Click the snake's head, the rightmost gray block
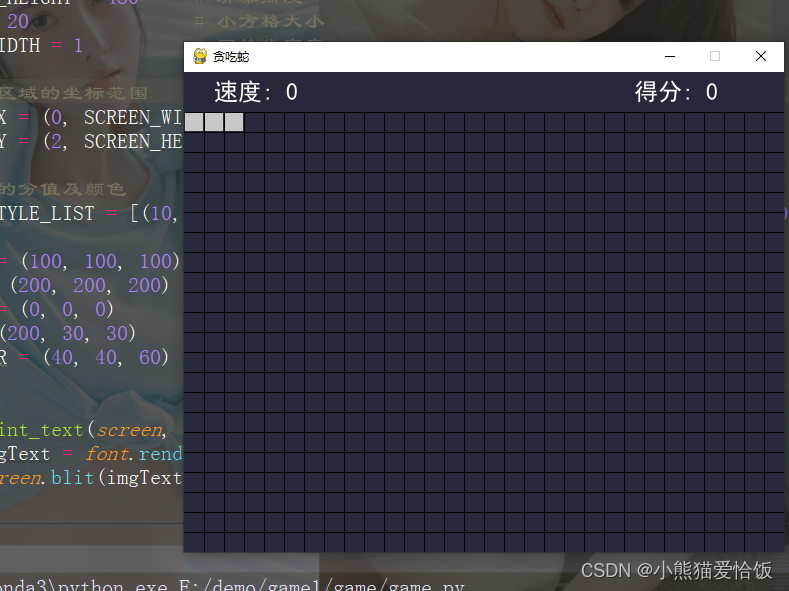789x591 pixels. 234,122
